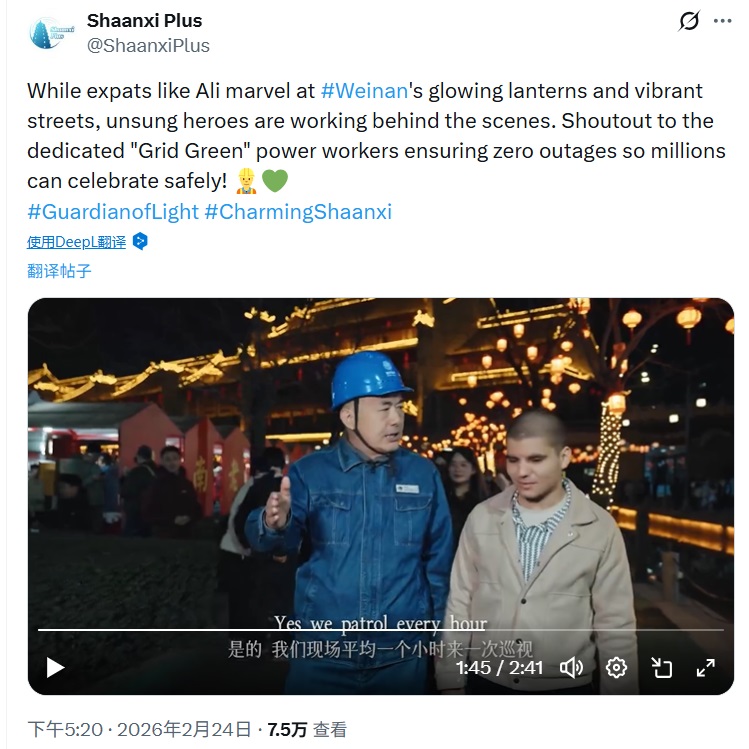Open the #CharmingShaanxi hashtag
This screenshot has width=749, height=749.
point(298,212)
